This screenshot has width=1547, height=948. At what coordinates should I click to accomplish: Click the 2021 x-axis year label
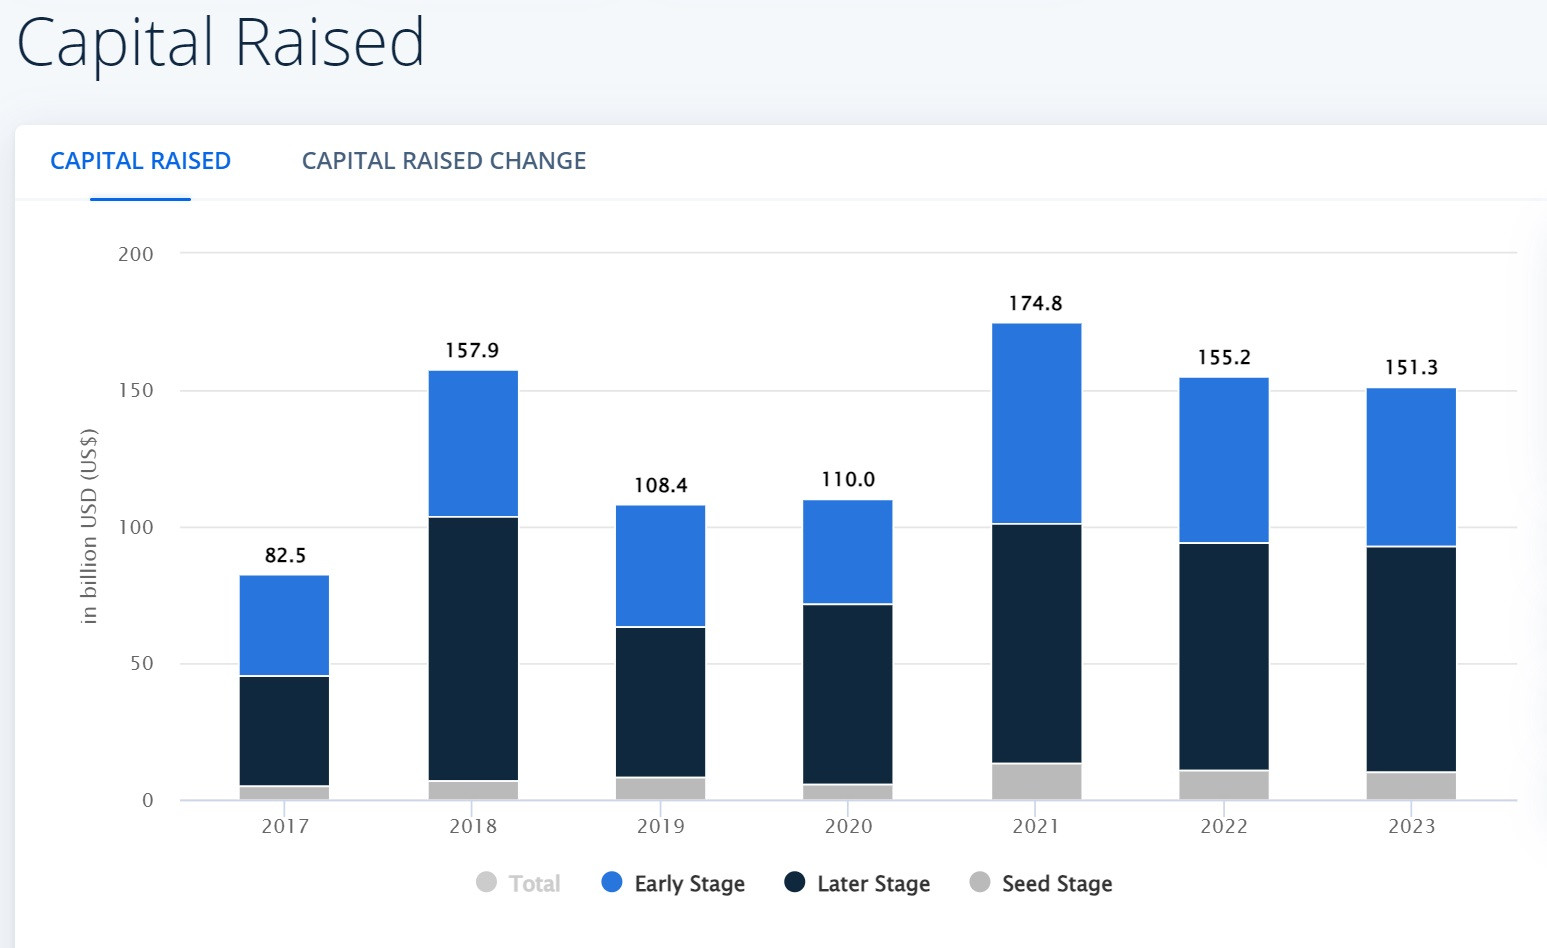pos(1036,826)
